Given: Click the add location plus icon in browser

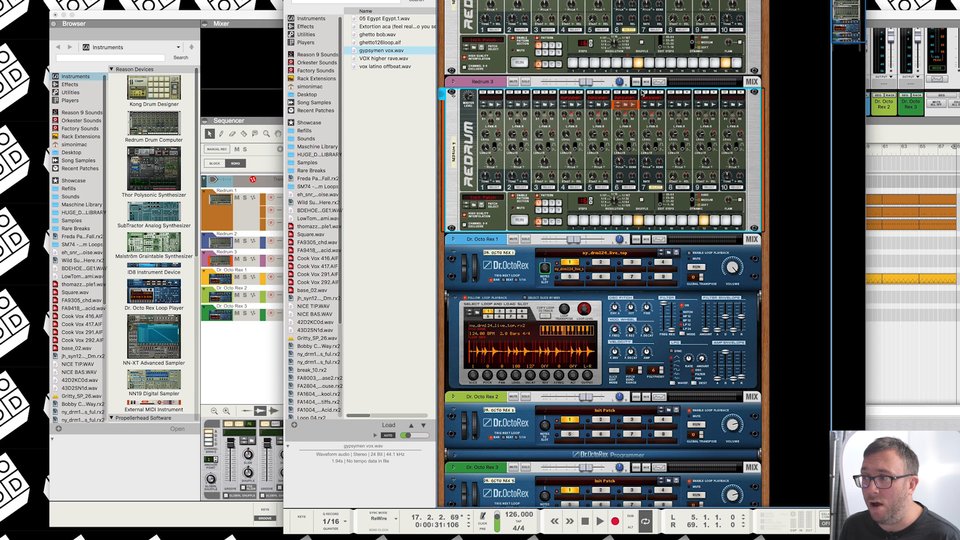Looking at the screenshot, I should tap(294, 425).
